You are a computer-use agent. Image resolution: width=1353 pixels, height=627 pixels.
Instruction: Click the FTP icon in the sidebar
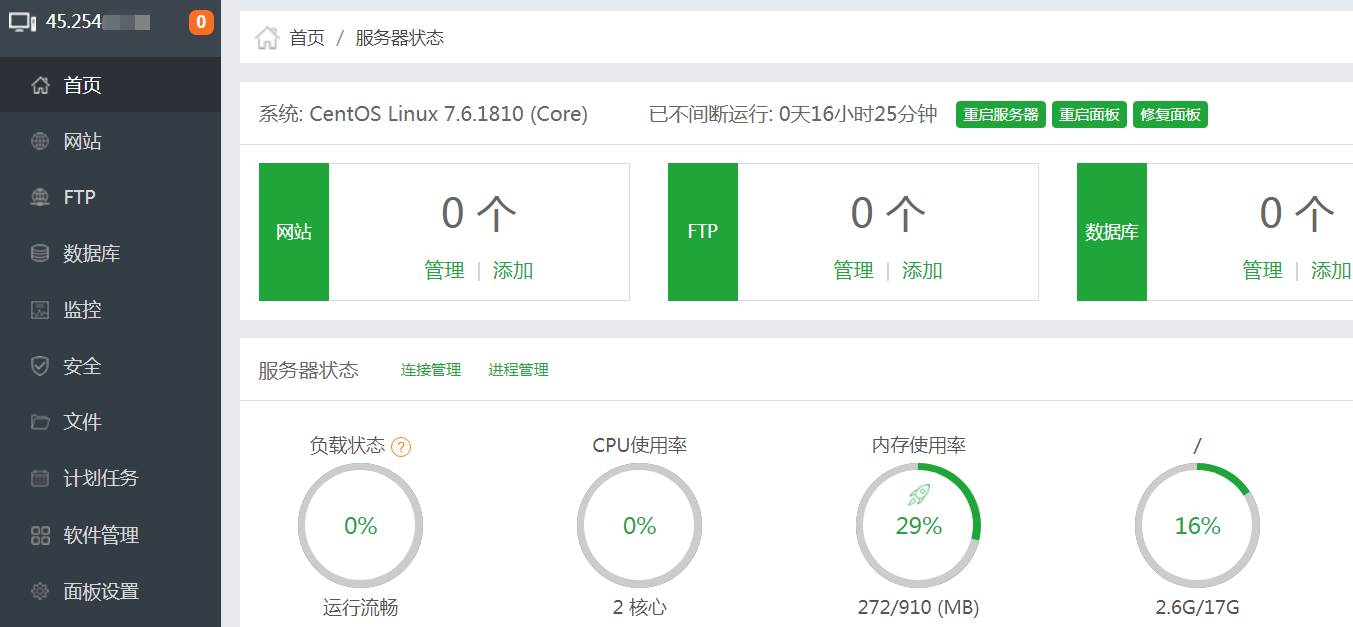point(40,198)
